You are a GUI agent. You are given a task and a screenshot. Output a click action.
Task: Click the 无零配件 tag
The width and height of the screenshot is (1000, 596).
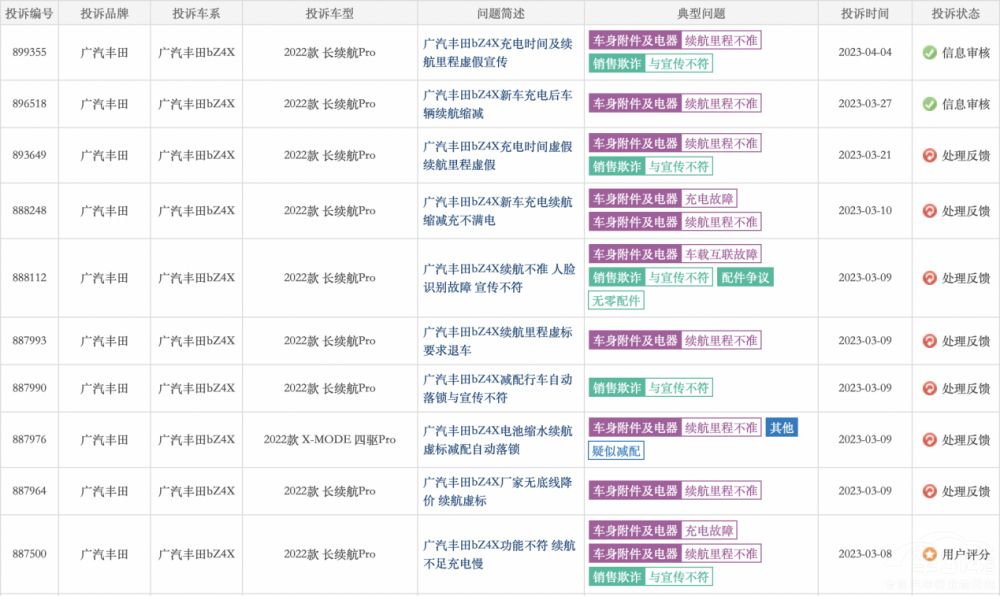click(616, 300)
